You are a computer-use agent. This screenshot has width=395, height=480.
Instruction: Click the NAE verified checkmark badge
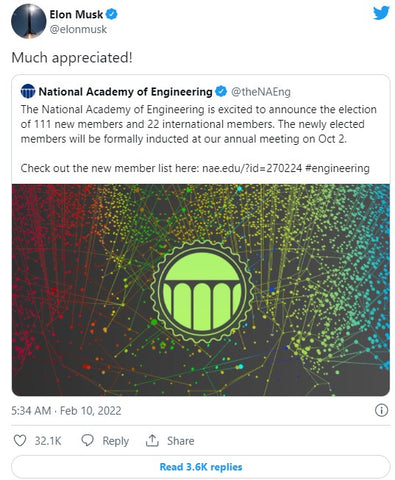[221, 91]
